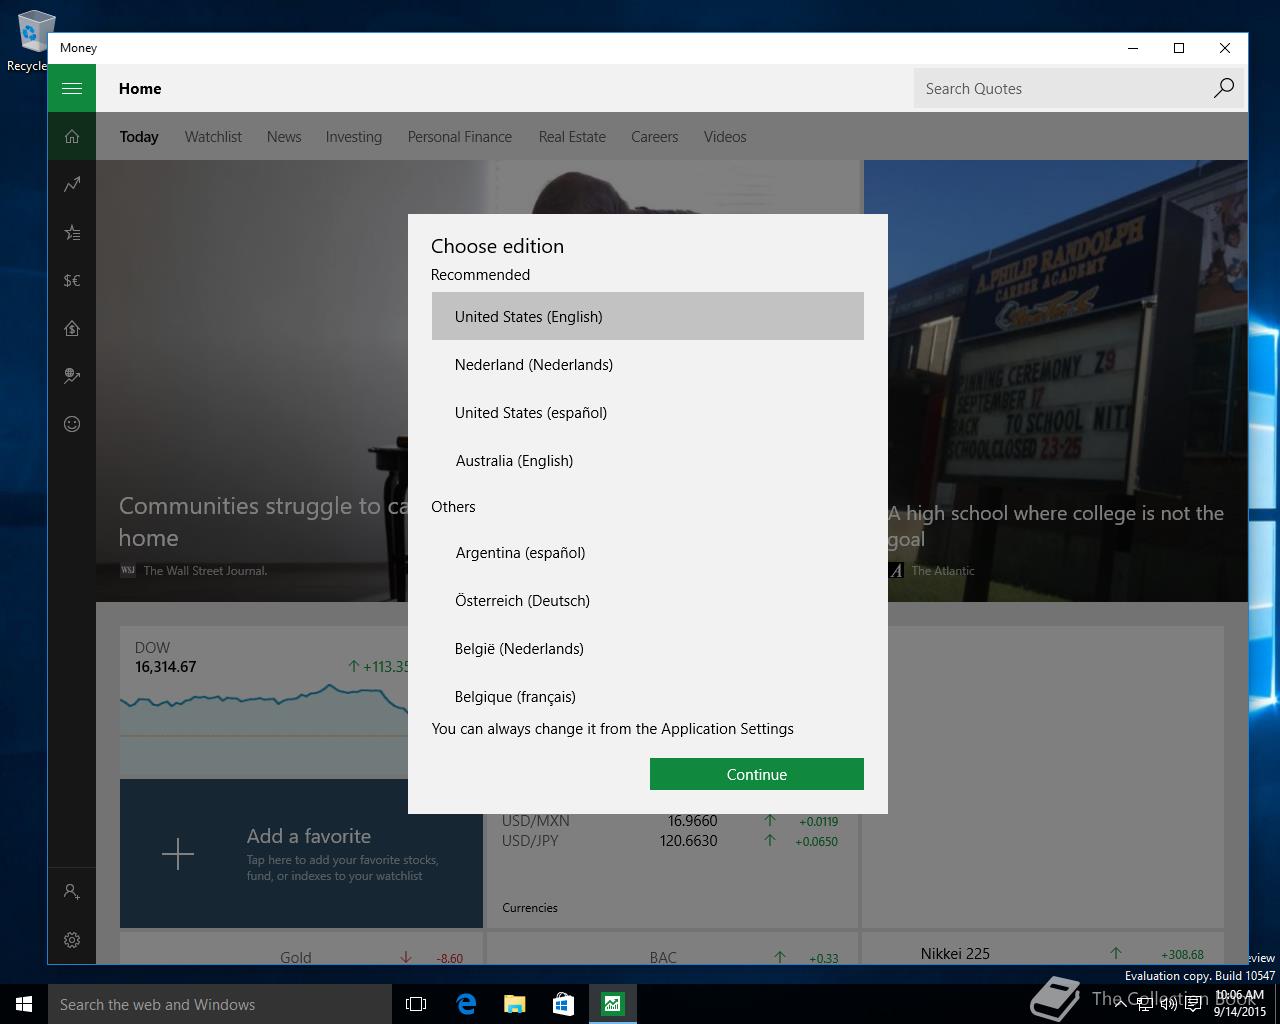
Task: Open the News tab
Action: tap(284, 137)
